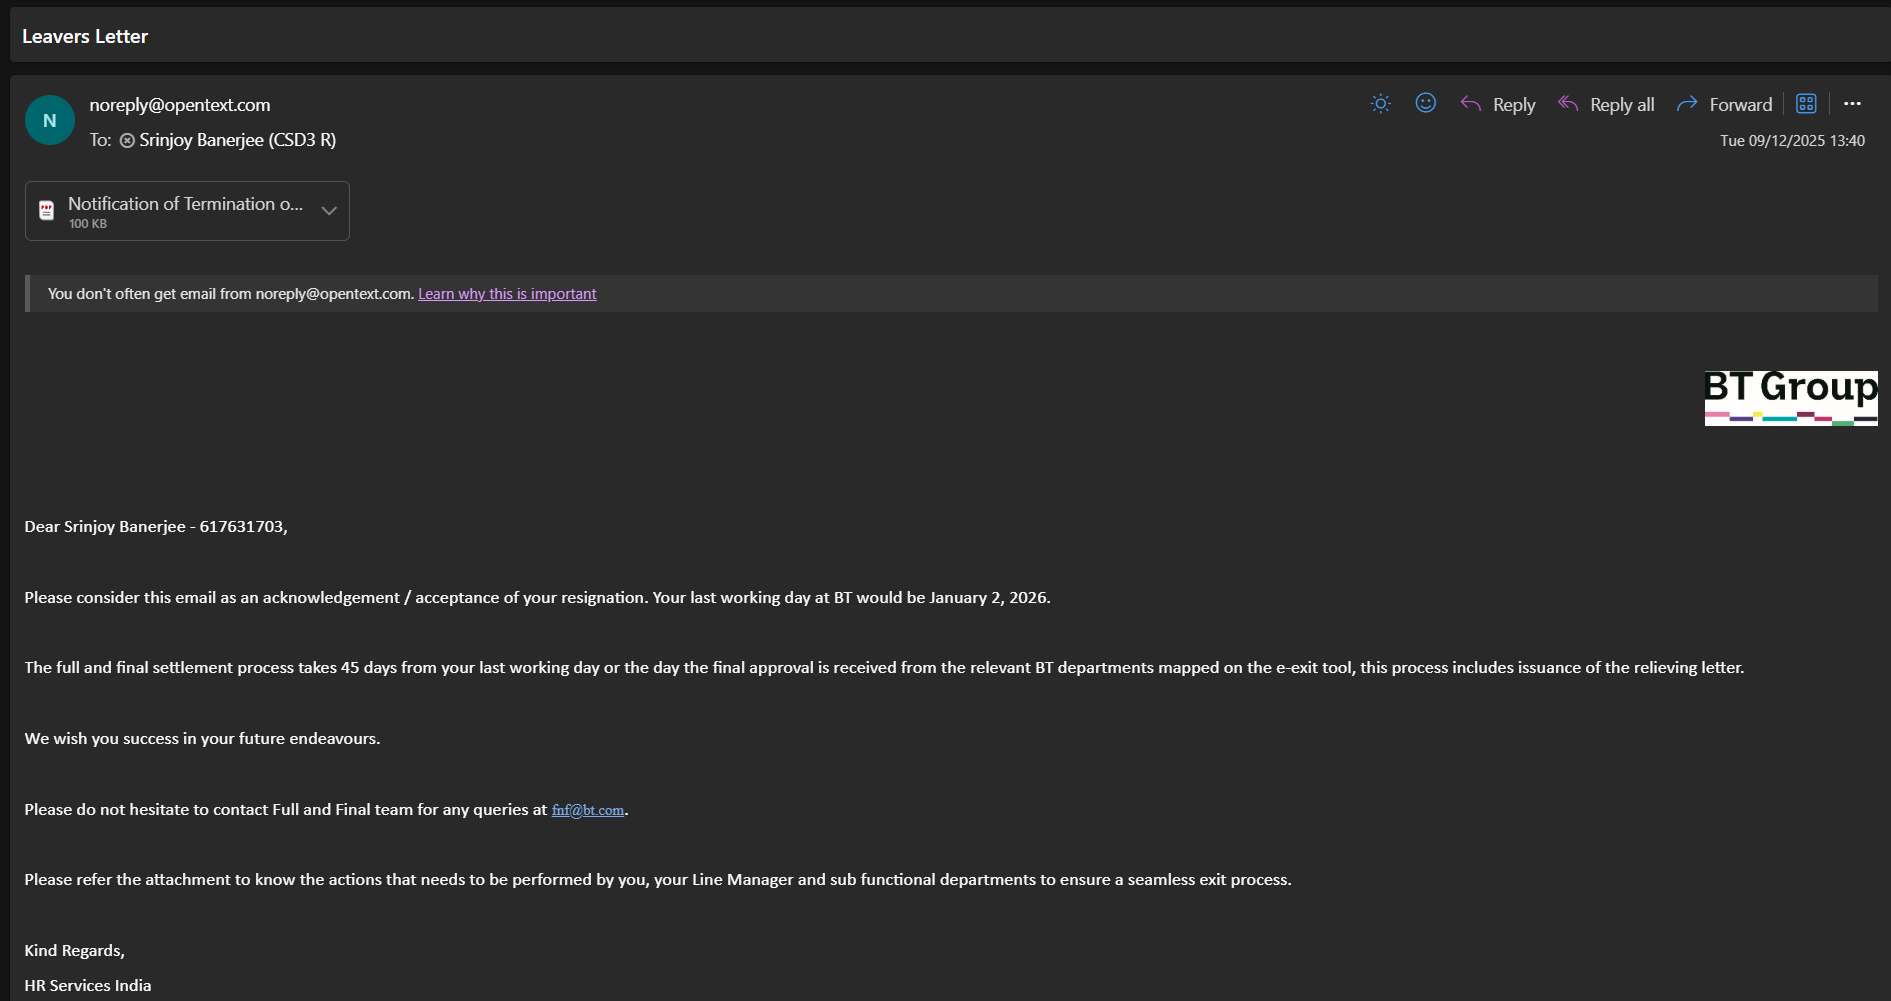Click the Forward button label
The height and width of the screenshot is (1001, 1891).
point(1741,105)
